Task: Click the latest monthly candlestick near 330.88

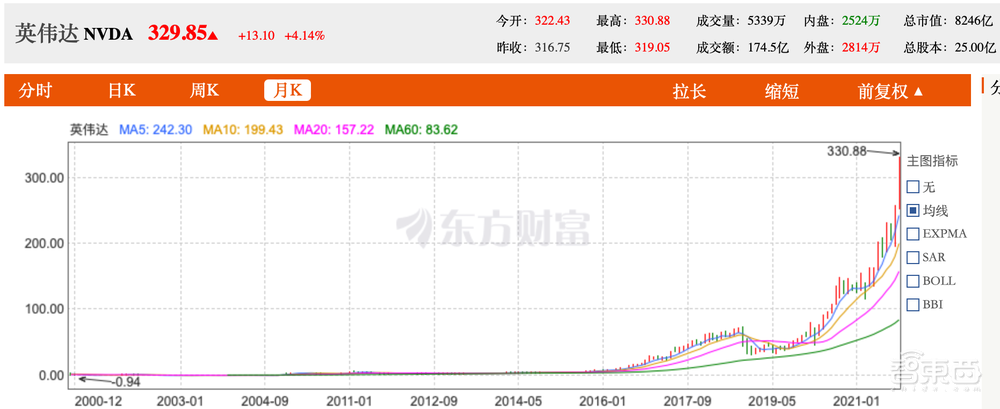Action: (x=899, y=183)
